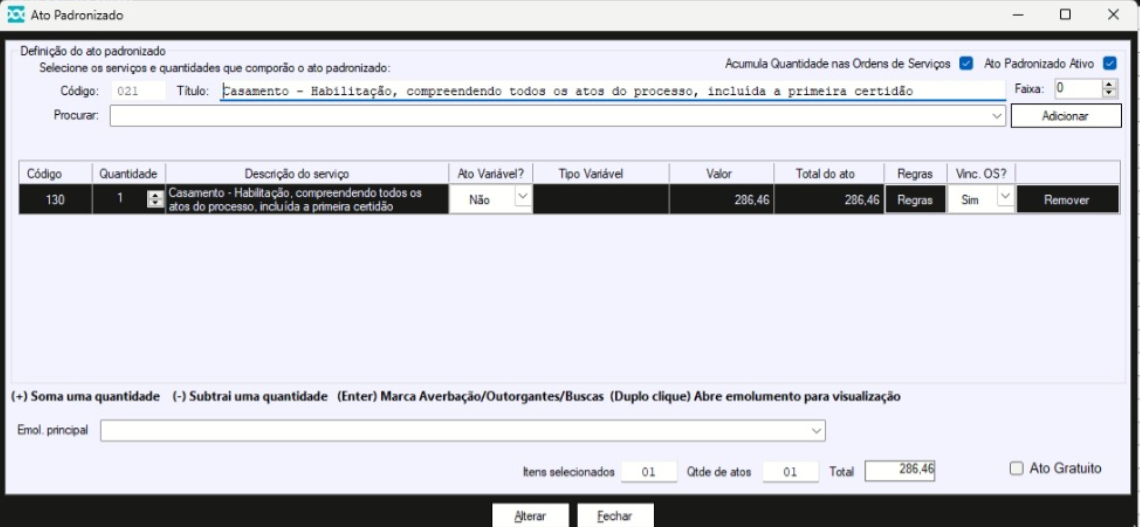Click the Alterar button

click(530, 516)
